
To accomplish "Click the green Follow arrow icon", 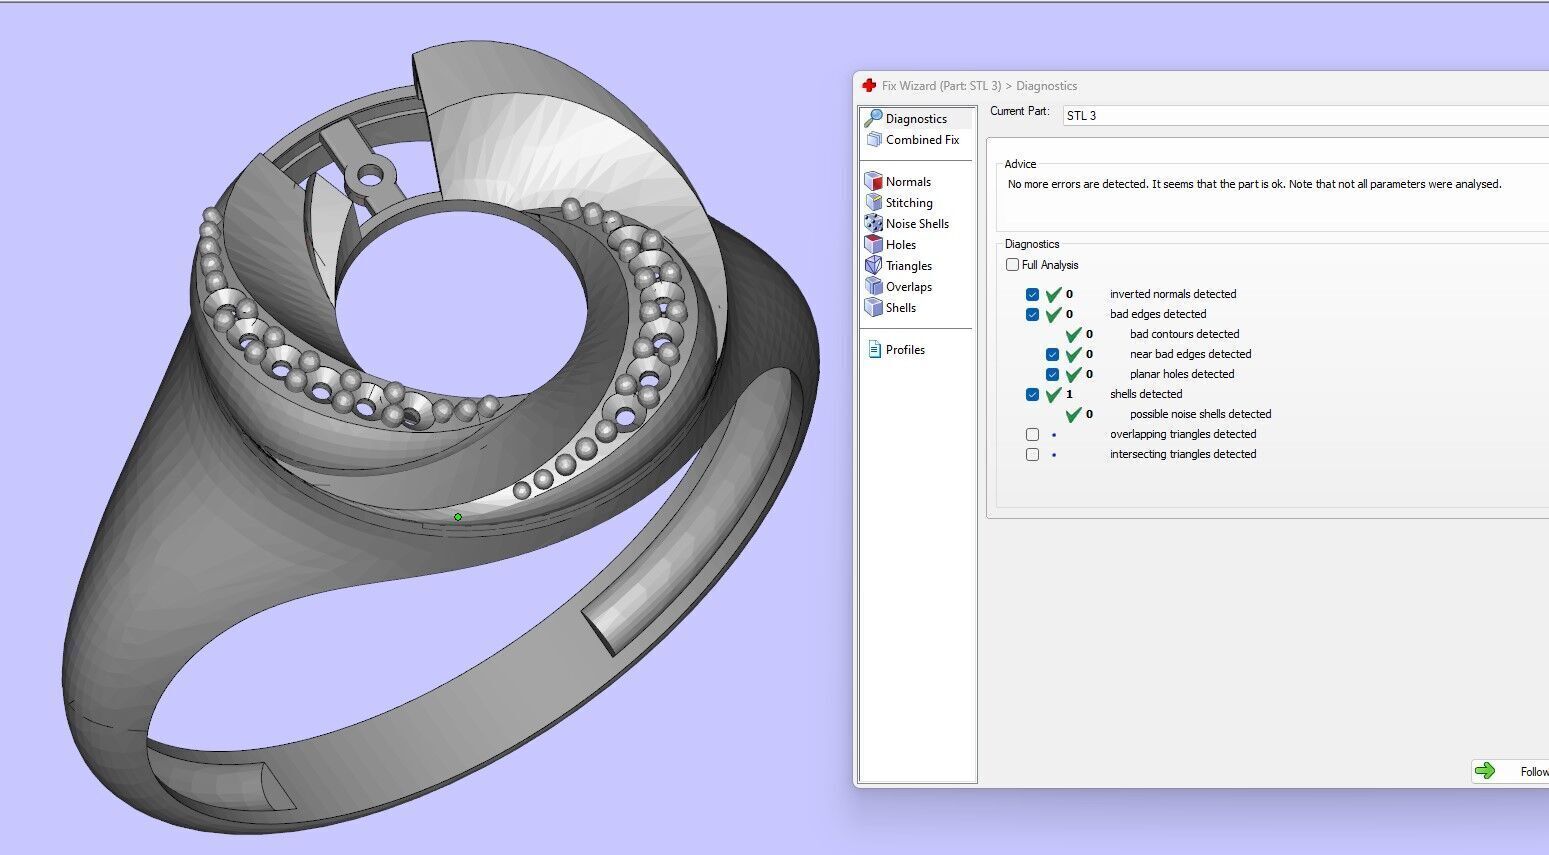I will point(1485,770).
